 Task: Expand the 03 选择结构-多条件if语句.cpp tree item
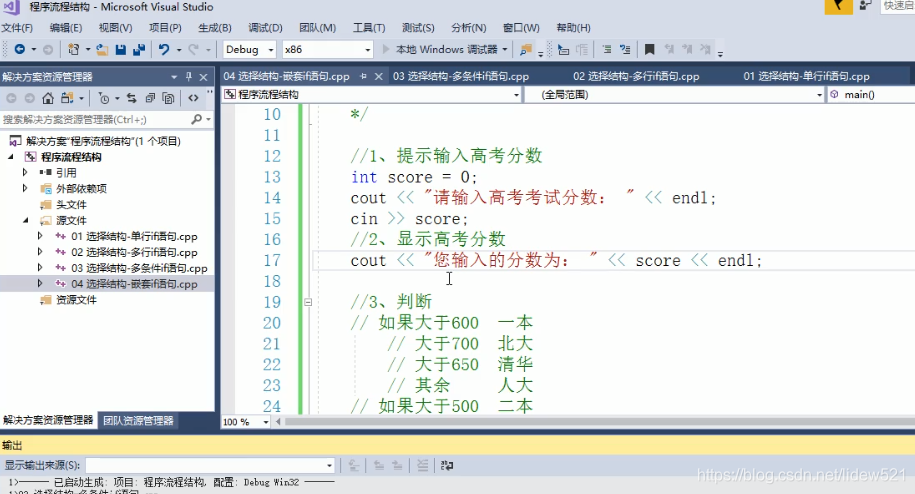tap(40, 267)
